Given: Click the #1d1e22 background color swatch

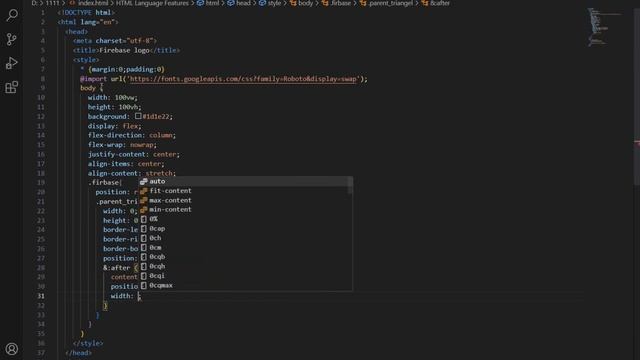Looking at the screenshot, I should (138, 116).
